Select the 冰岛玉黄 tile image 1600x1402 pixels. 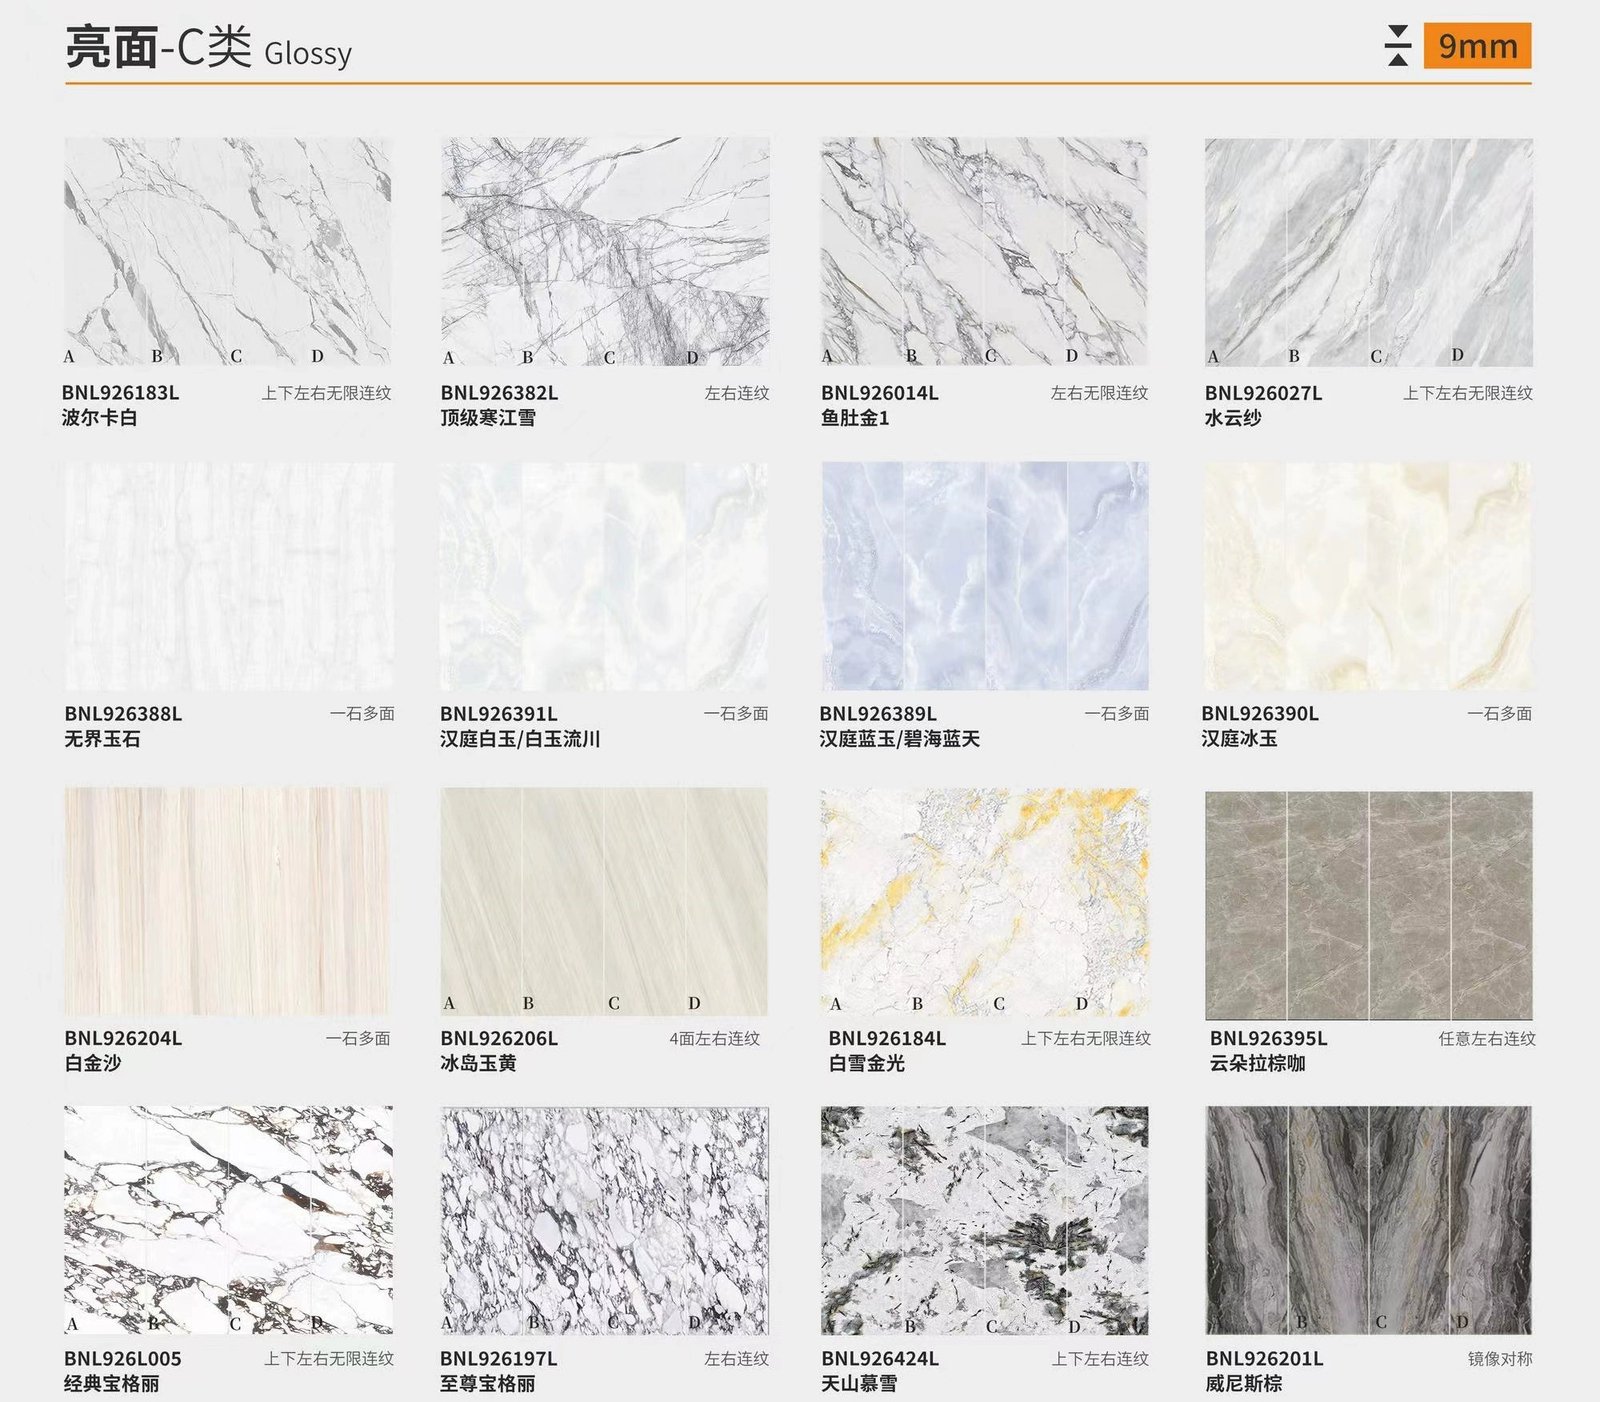pos(604,901)
